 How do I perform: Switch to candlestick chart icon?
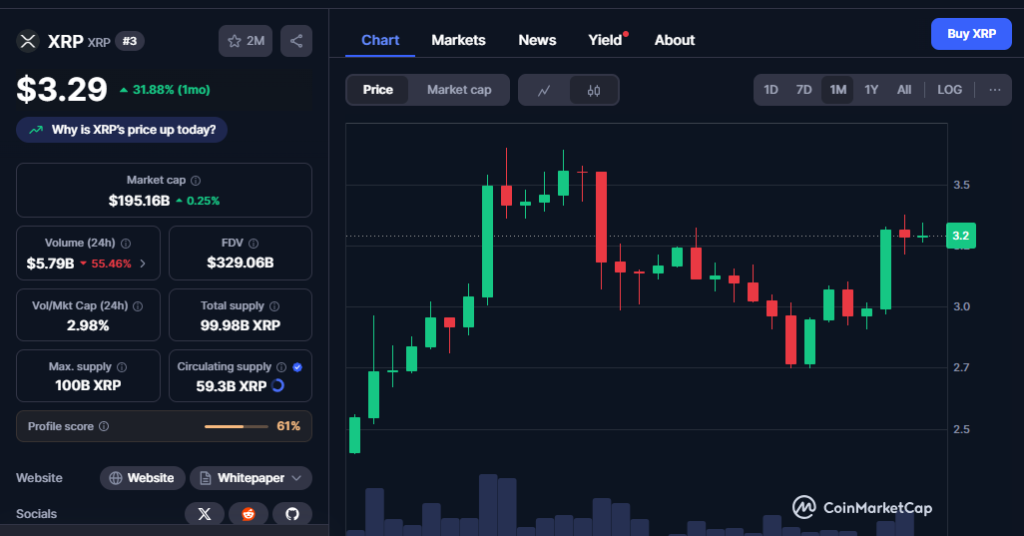coord(594,90)
